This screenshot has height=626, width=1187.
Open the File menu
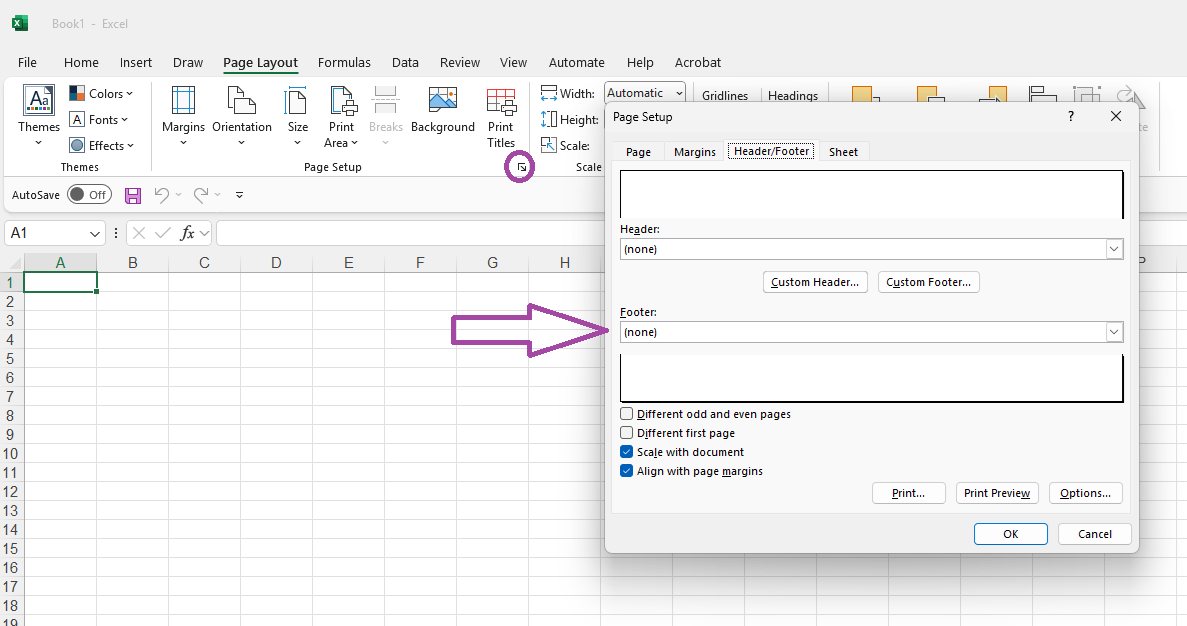[27, 62]
